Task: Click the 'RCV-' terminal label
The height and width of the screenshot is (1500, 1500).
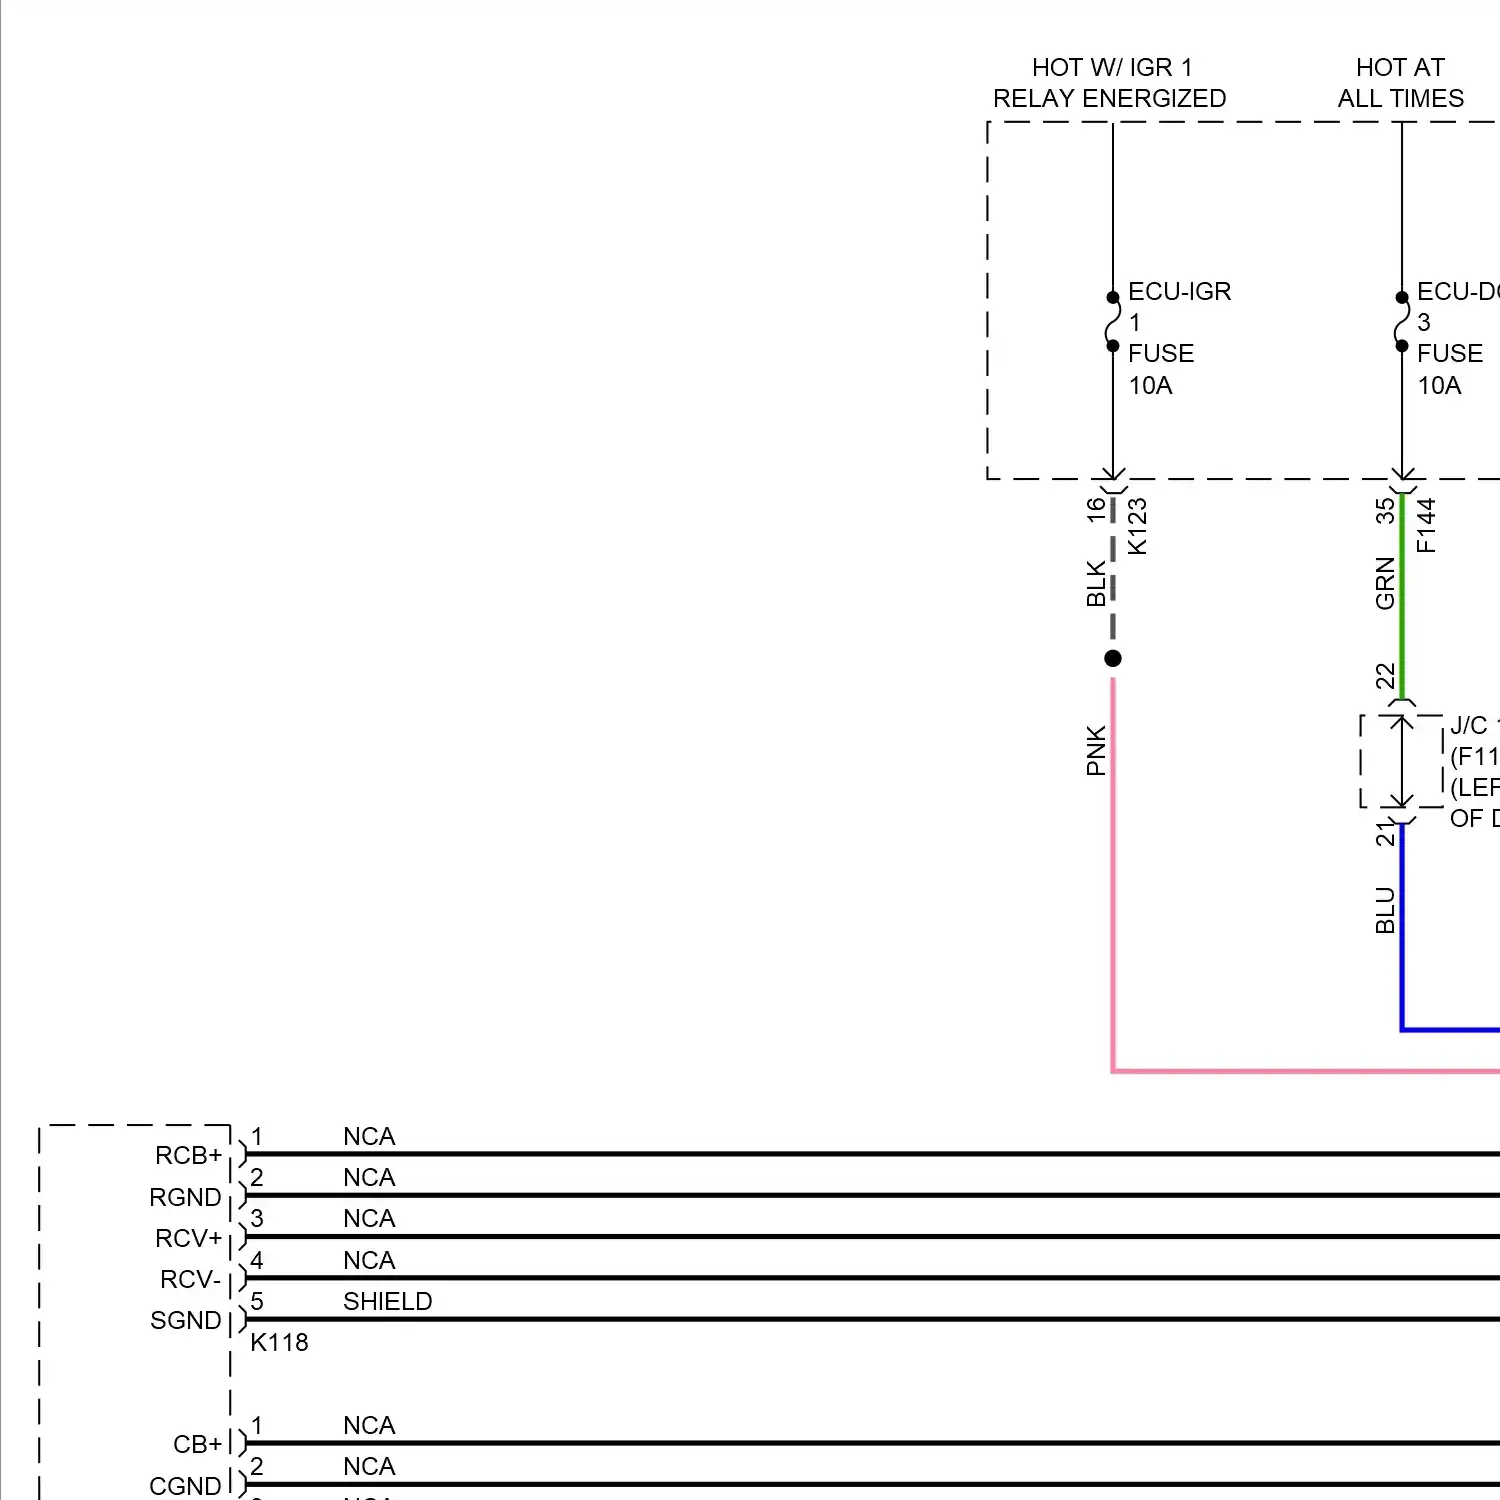Action: (190, 1279)
